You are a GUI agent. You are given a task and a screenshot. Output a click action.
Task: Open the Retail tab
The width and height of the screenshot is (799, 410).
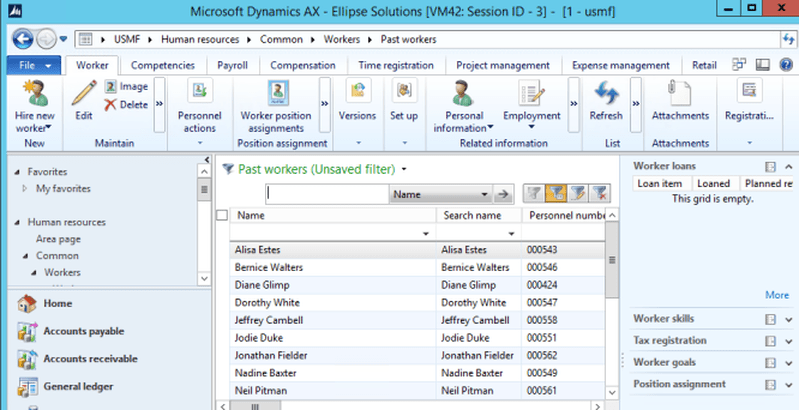pos(704,65)
